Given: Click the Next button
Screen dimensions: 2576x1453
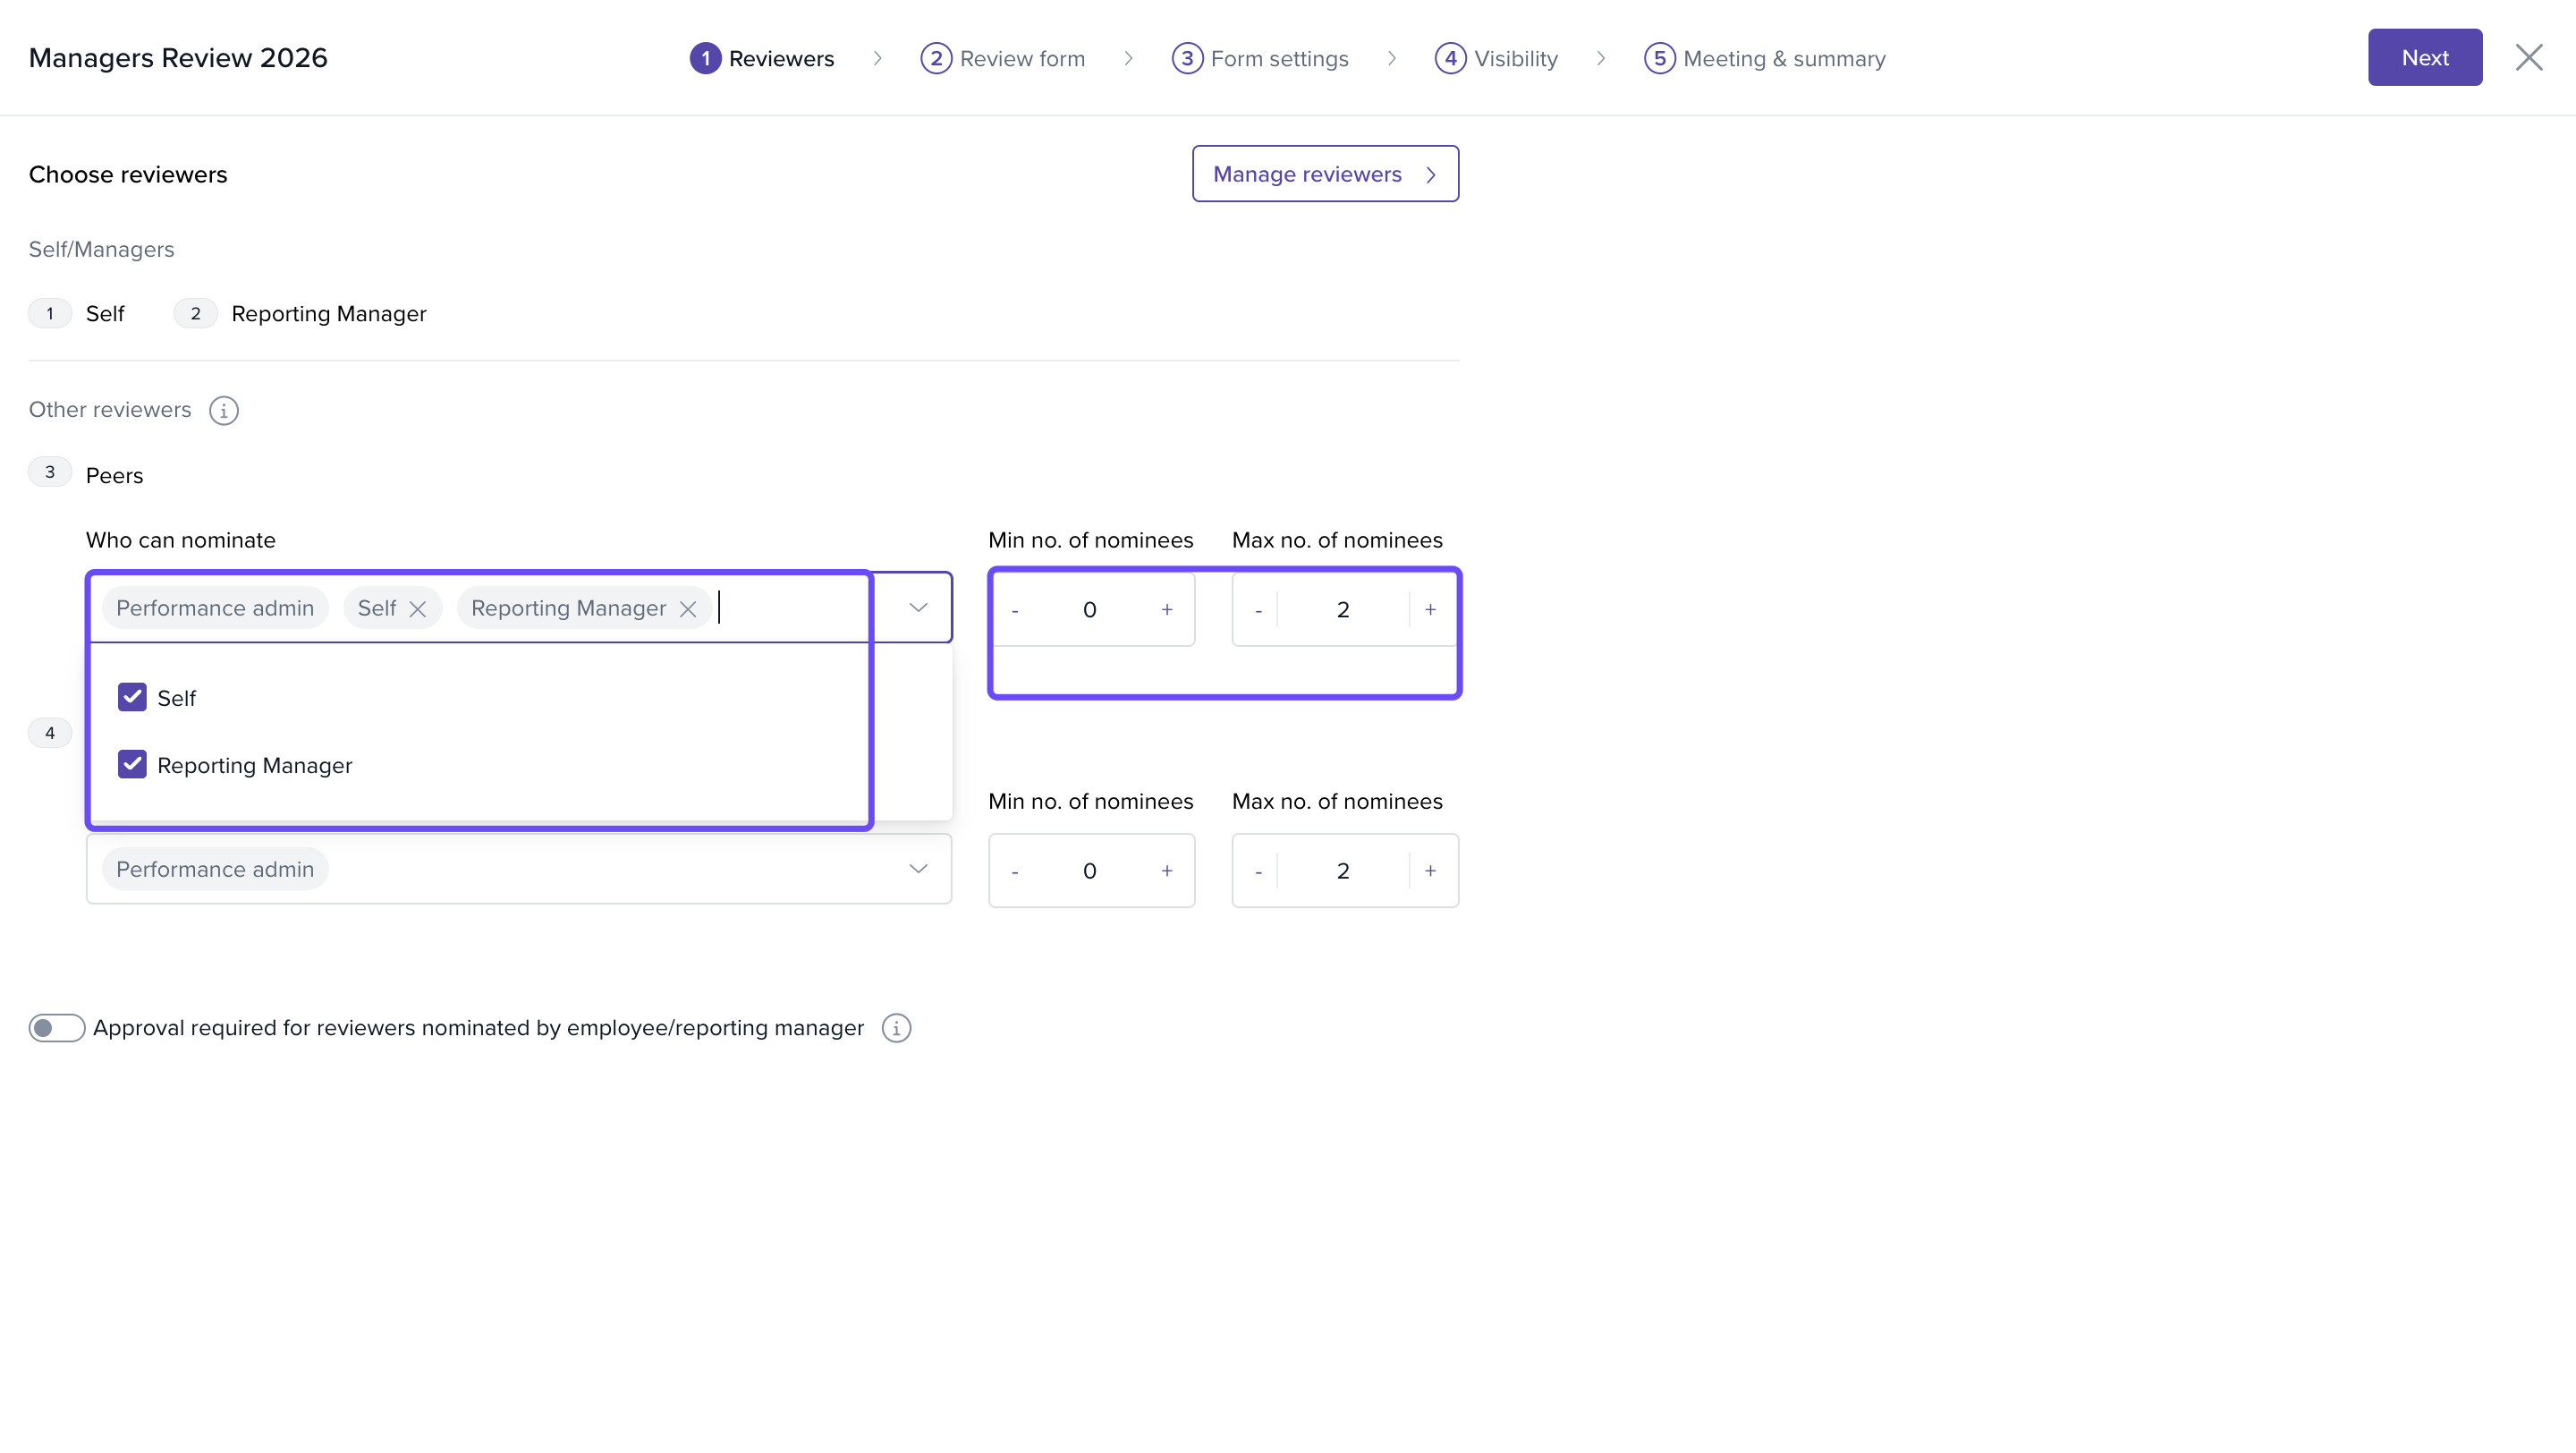Looking at the screenshot, I should pos(2424,58).
